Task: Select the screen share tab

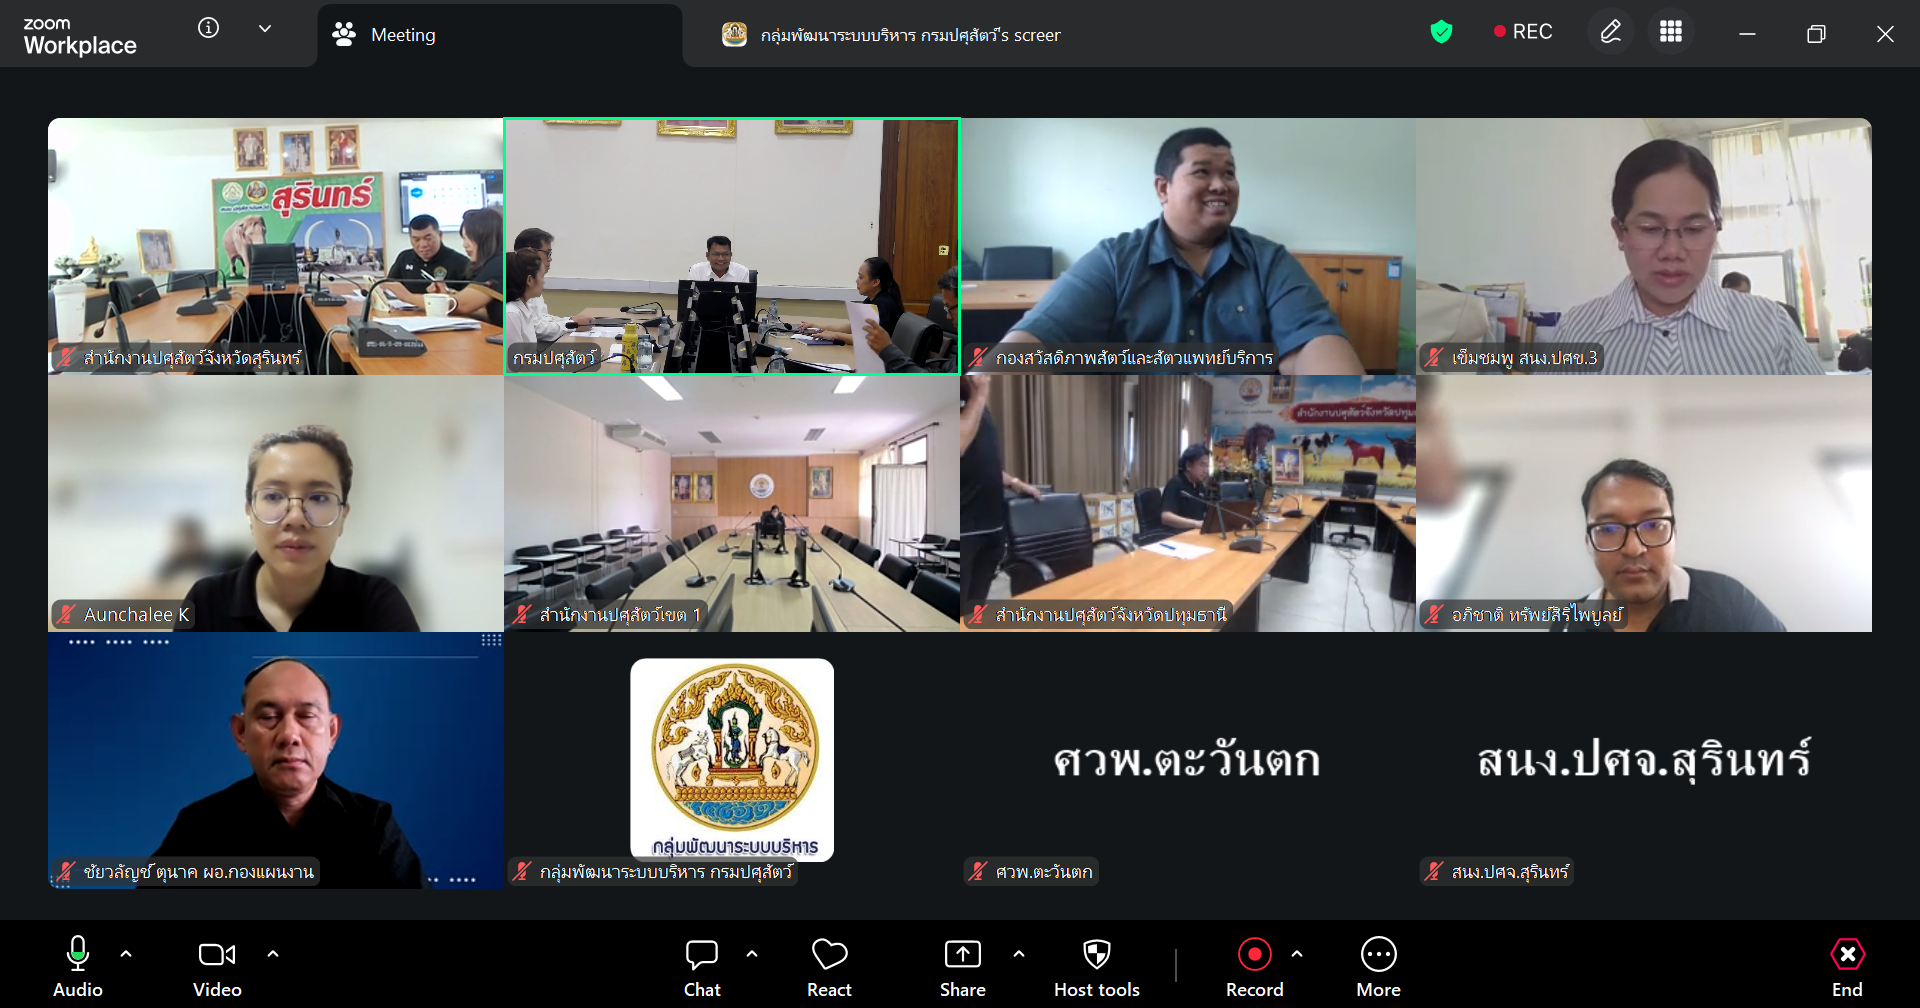Action: [891, 35]
